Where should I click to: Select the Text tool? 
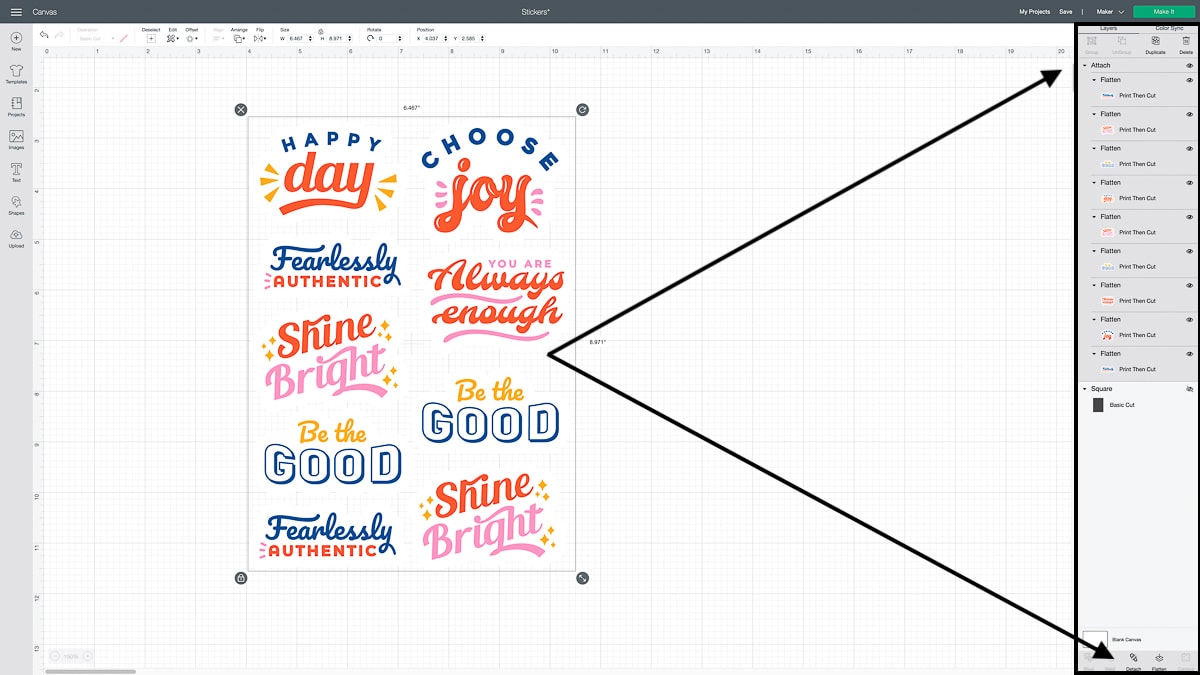(x=16, y=171)
